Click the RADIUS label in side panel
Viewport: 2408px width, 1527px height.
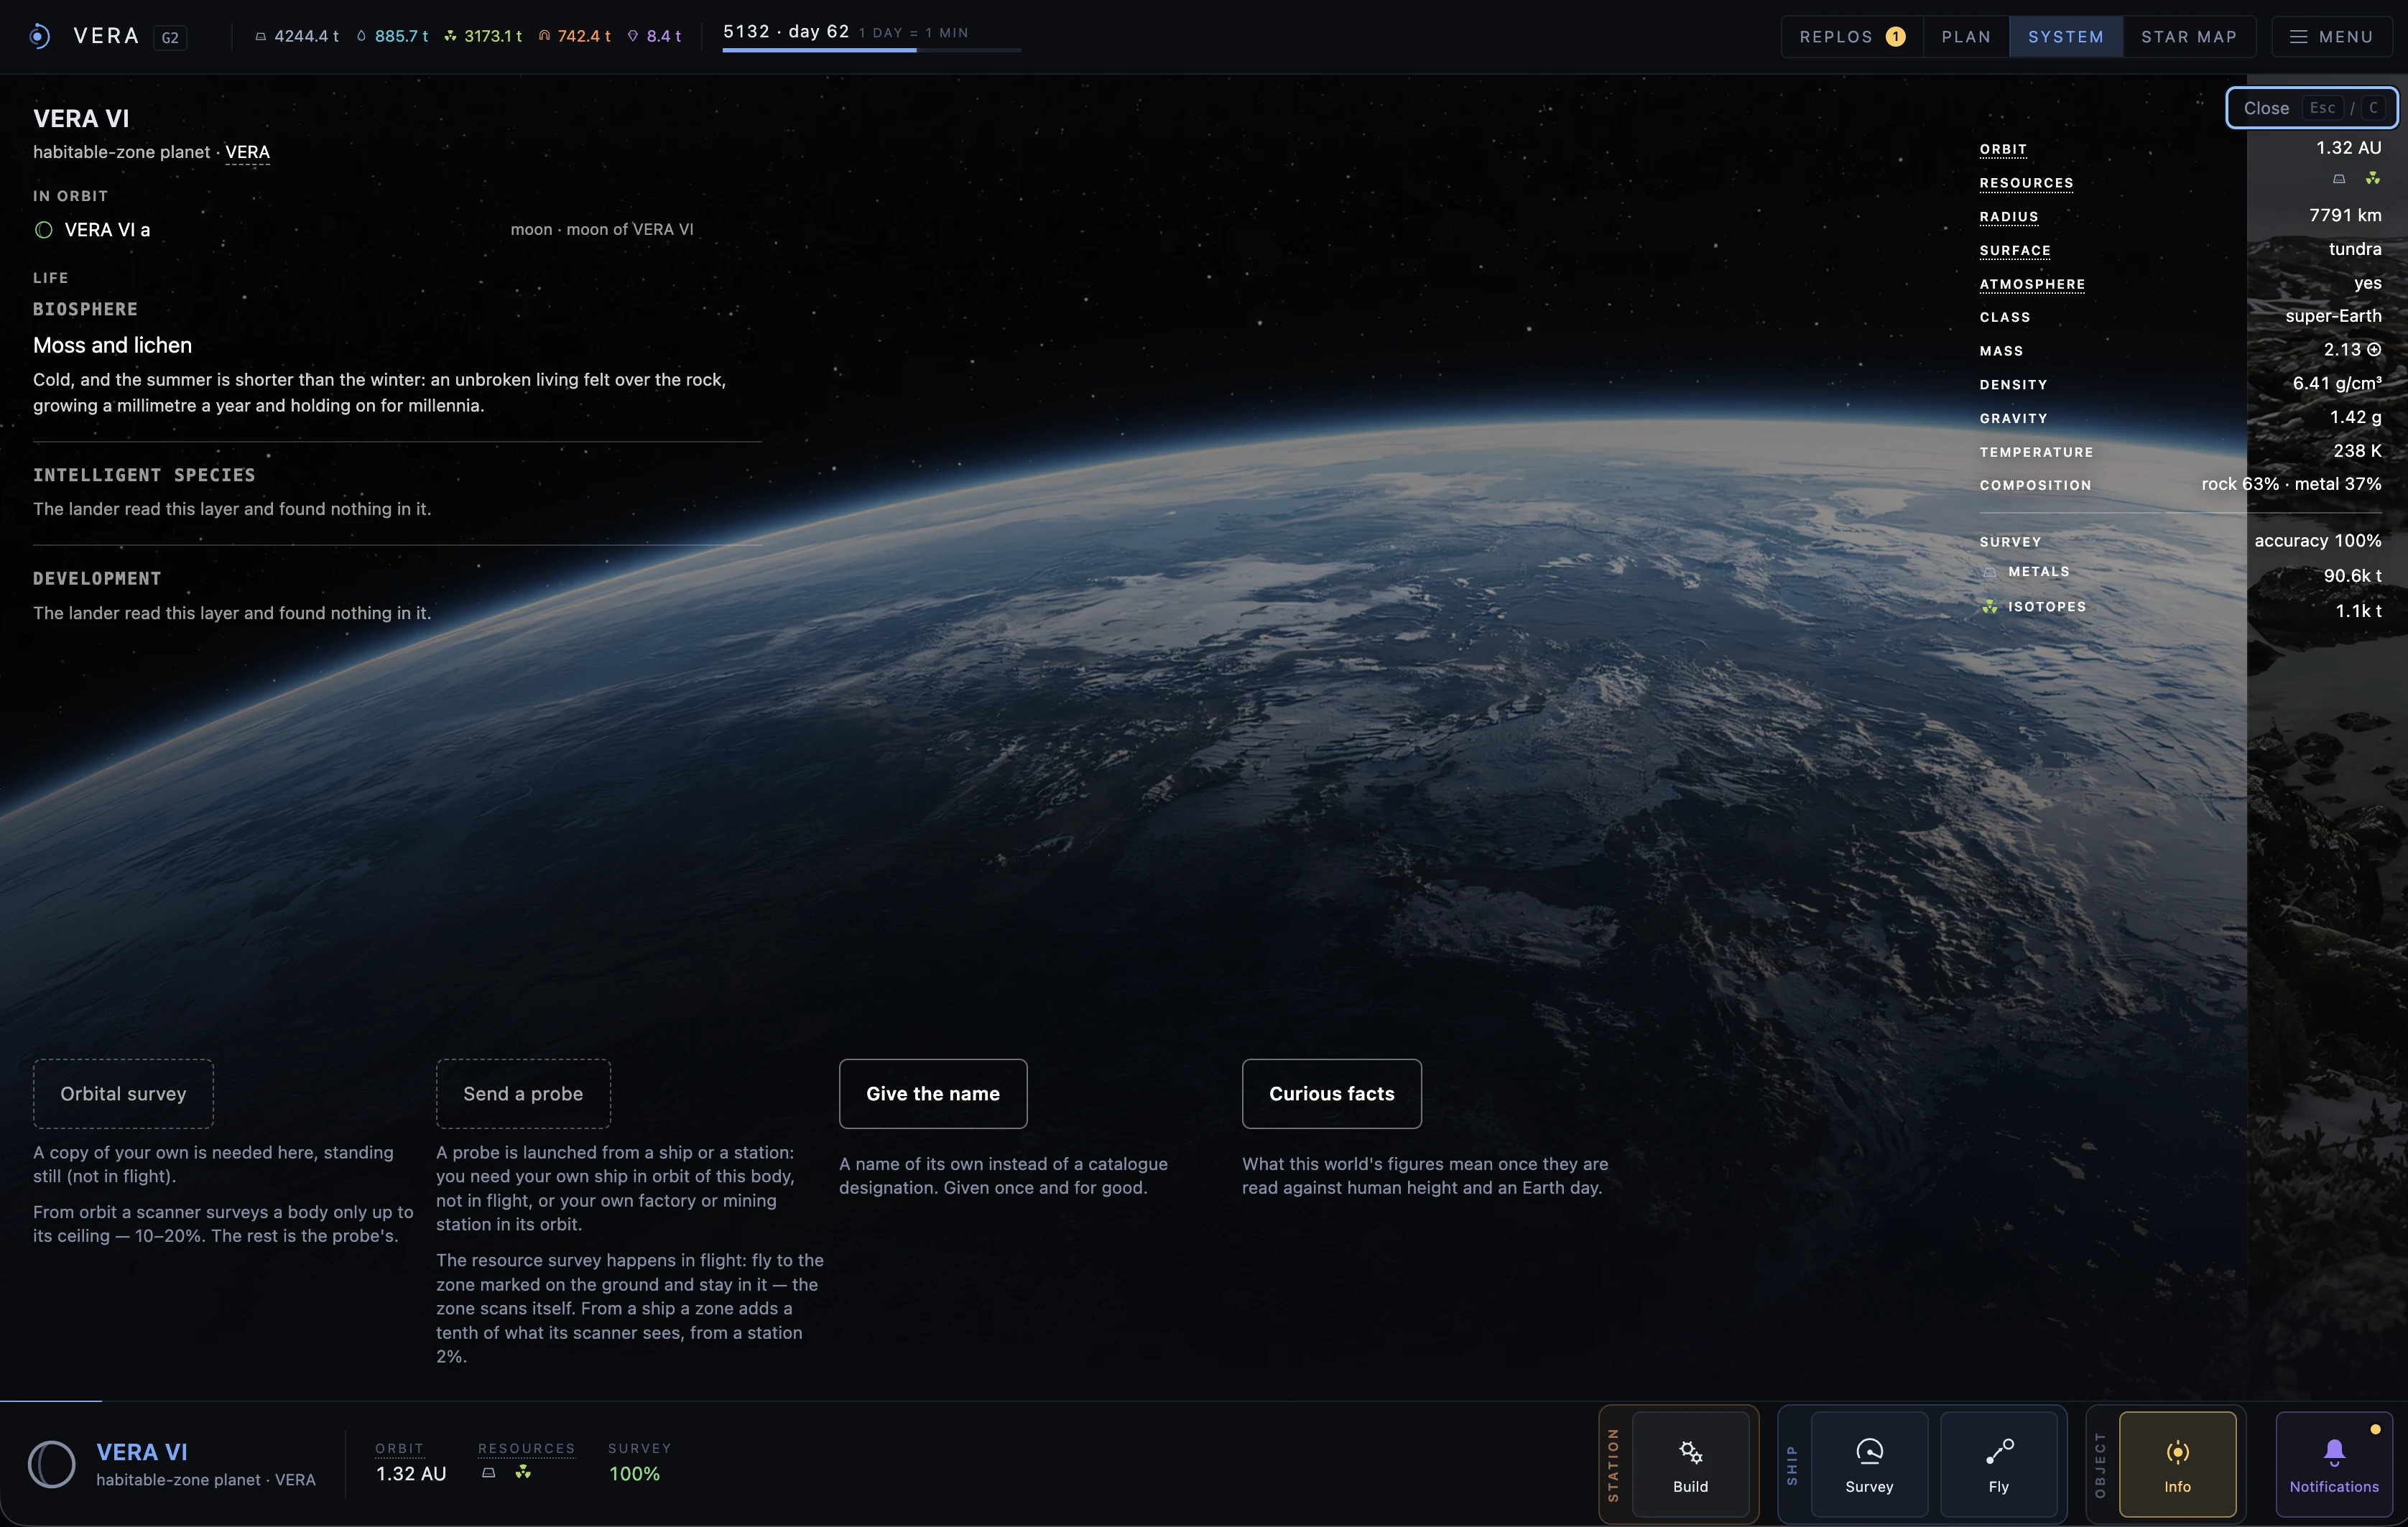click(x=2008, y=217)
